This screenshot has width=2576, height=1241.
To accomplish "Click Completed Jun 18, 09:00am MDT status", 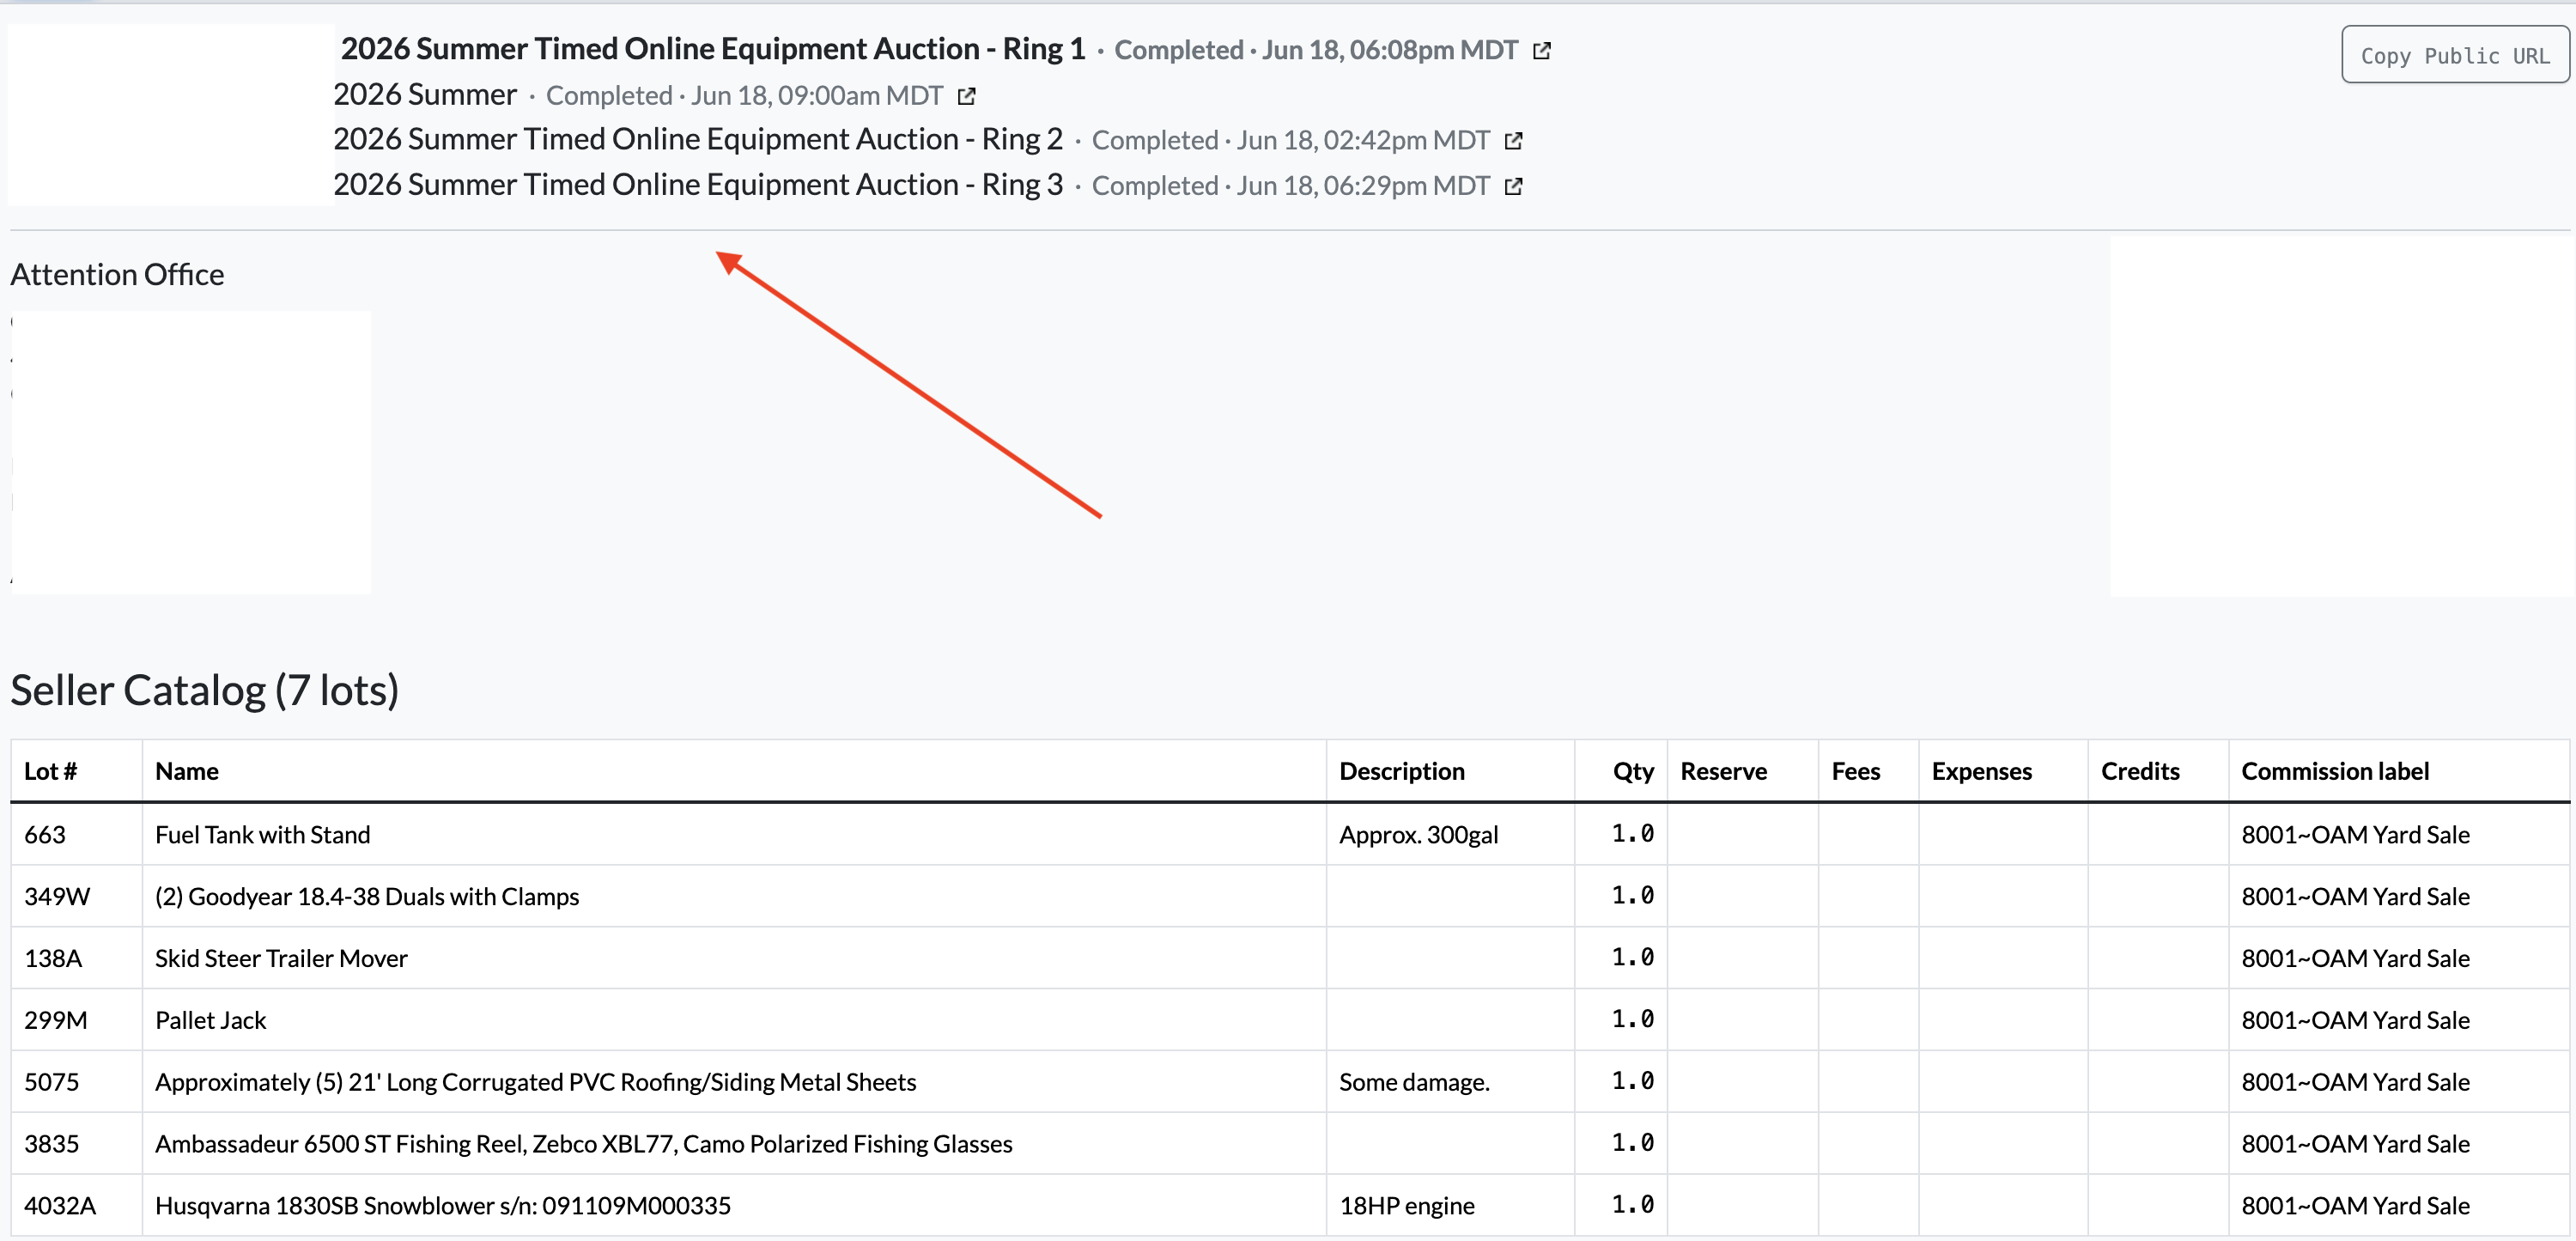I will 744,96.
